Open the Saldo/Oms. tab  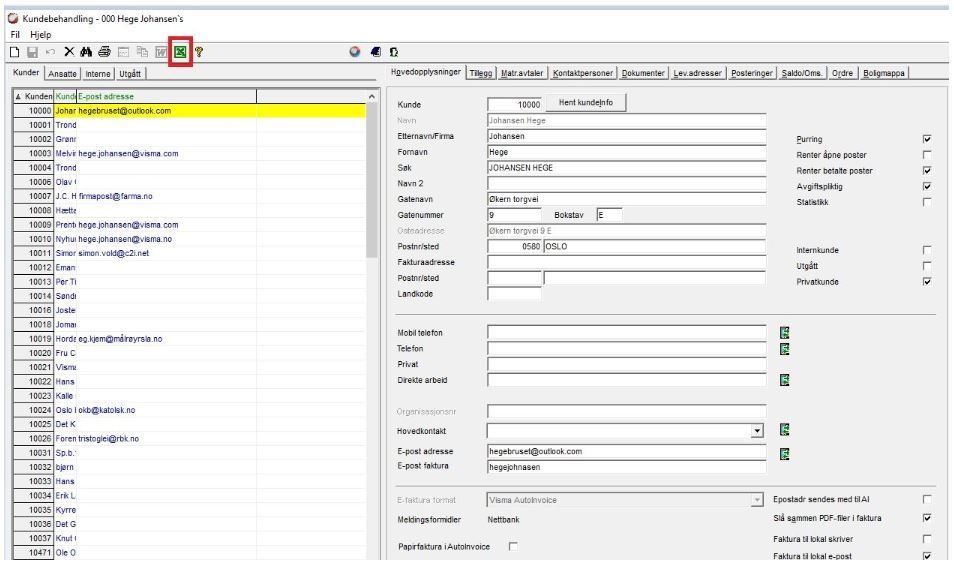(802, 73)
